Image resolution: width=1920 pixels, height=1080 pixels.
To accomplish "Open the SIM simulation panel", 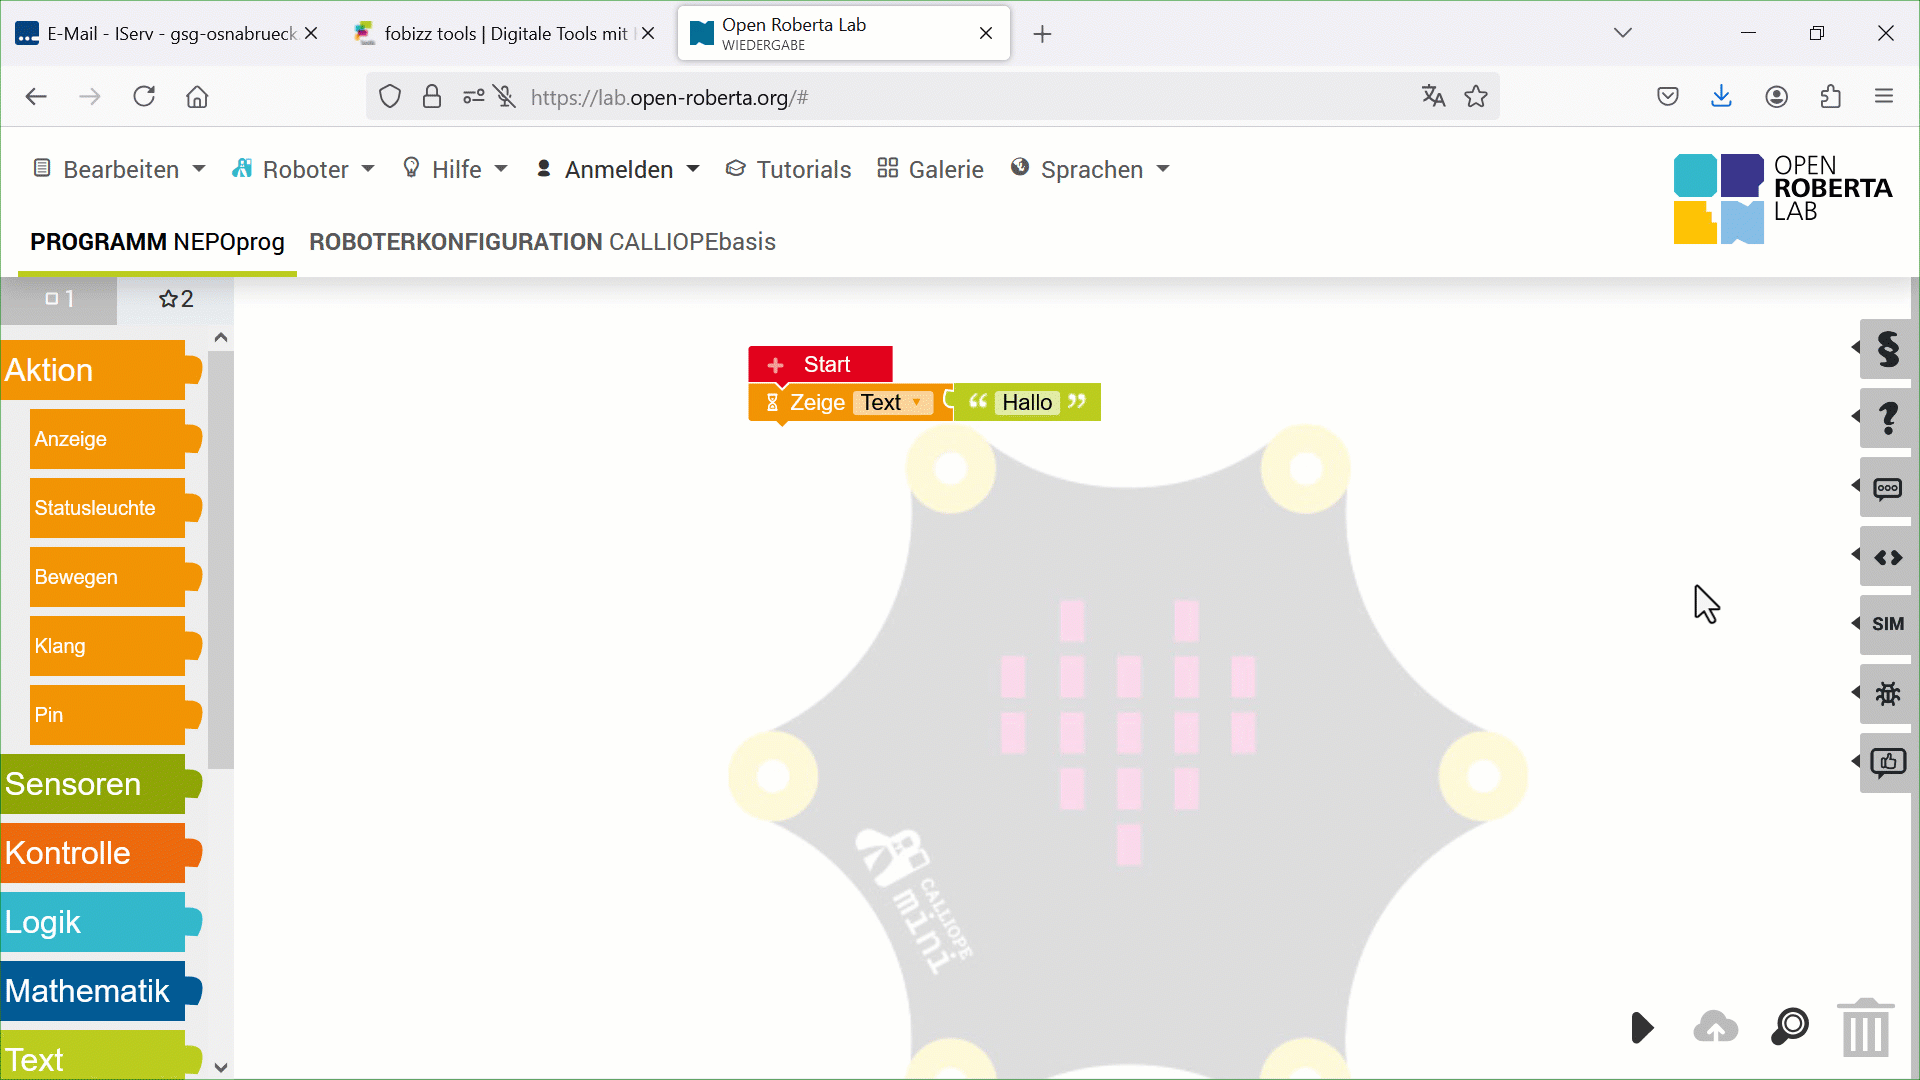I will click(x=1887, y=624).
